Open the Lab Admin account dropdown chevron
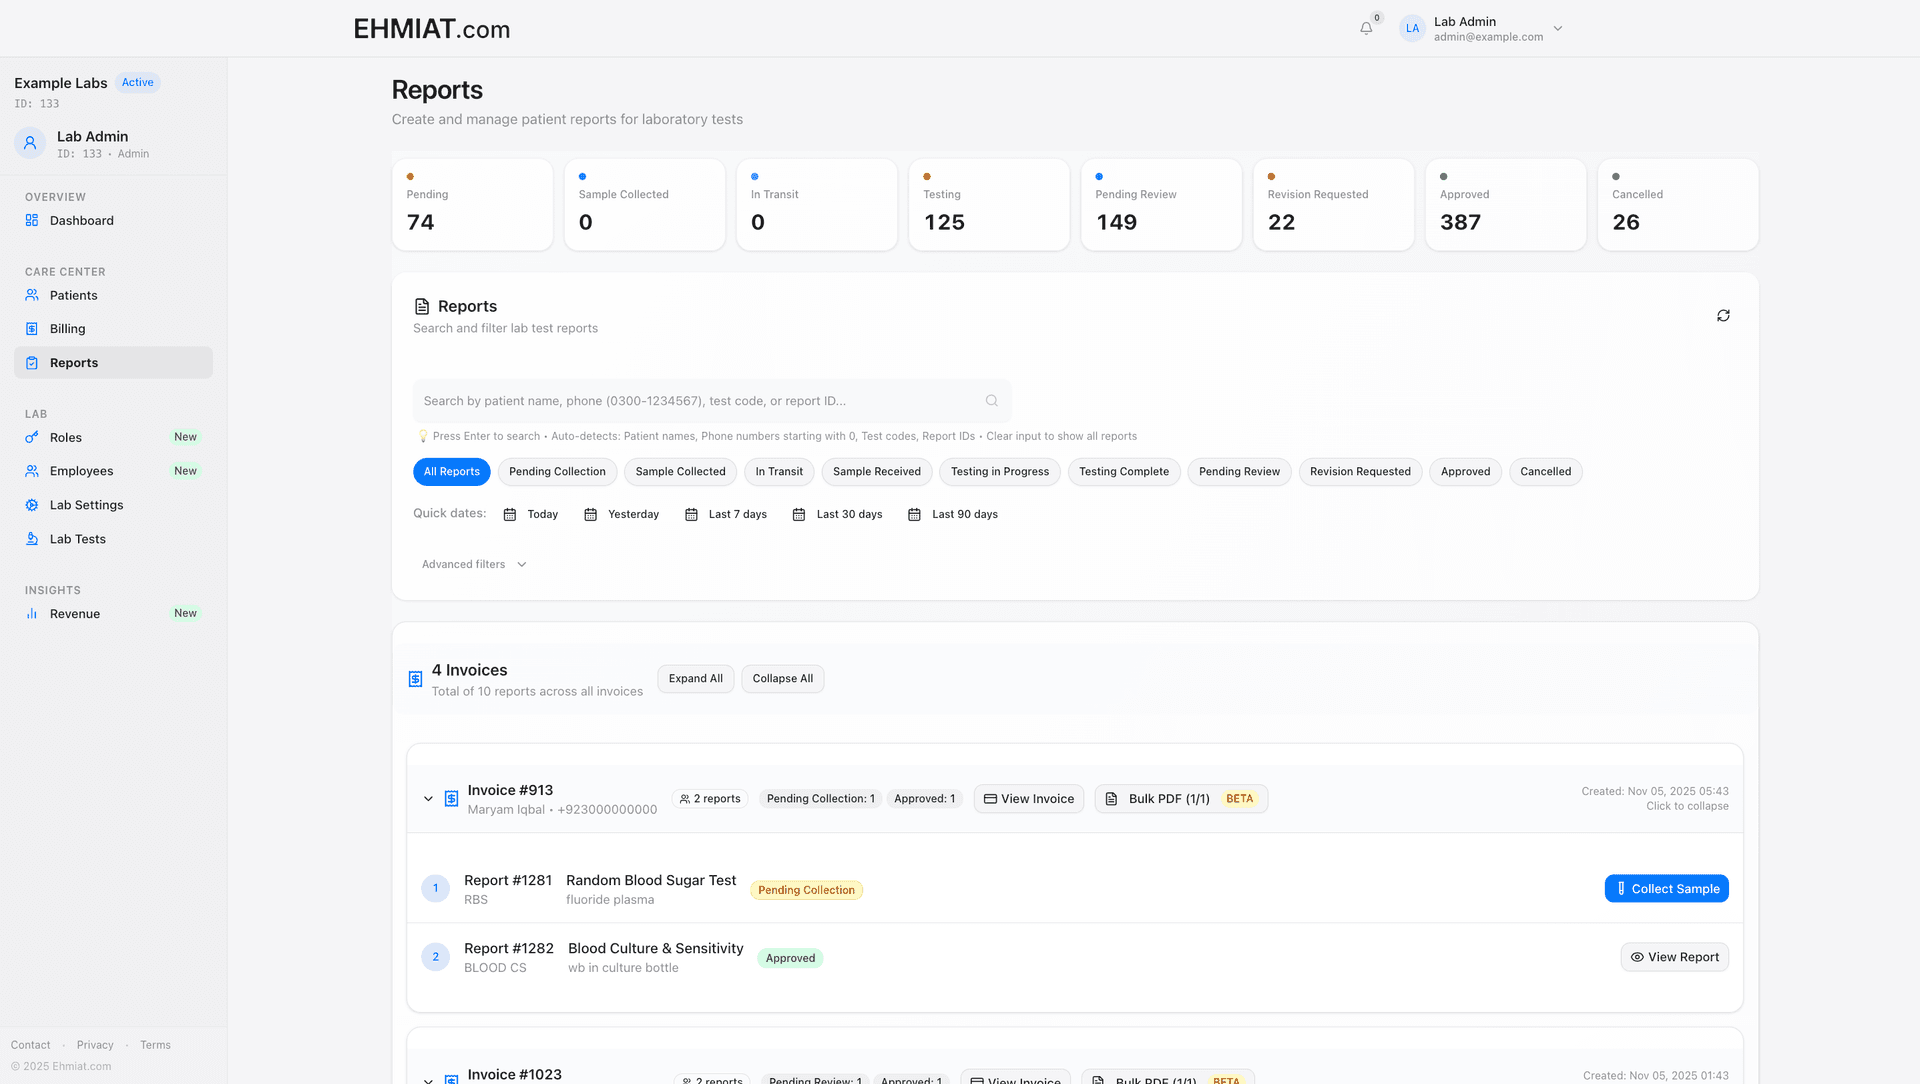 tap(1558, 28)
